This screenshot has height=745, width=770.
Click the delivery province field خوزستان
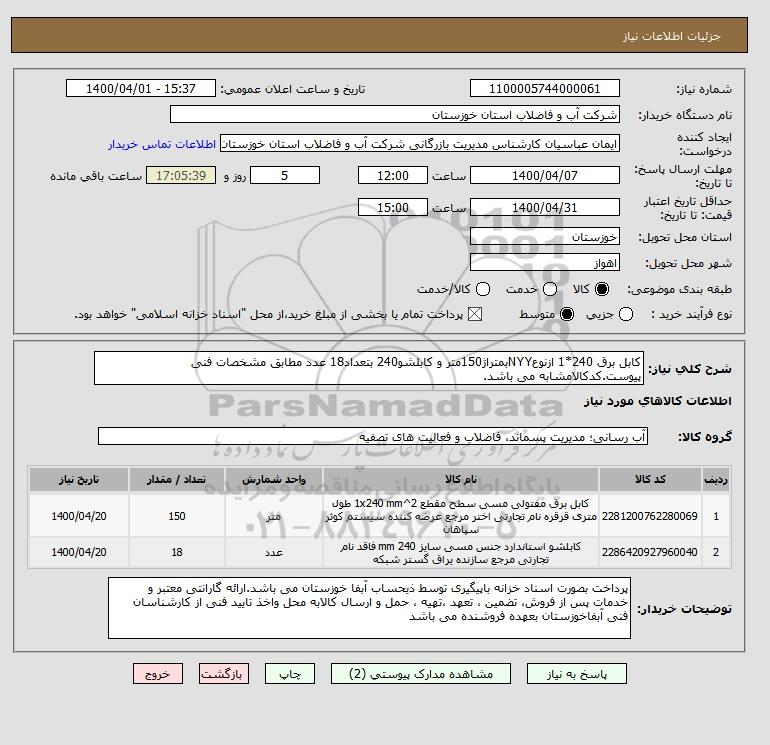pyautogui.click(x=545, y=237)
